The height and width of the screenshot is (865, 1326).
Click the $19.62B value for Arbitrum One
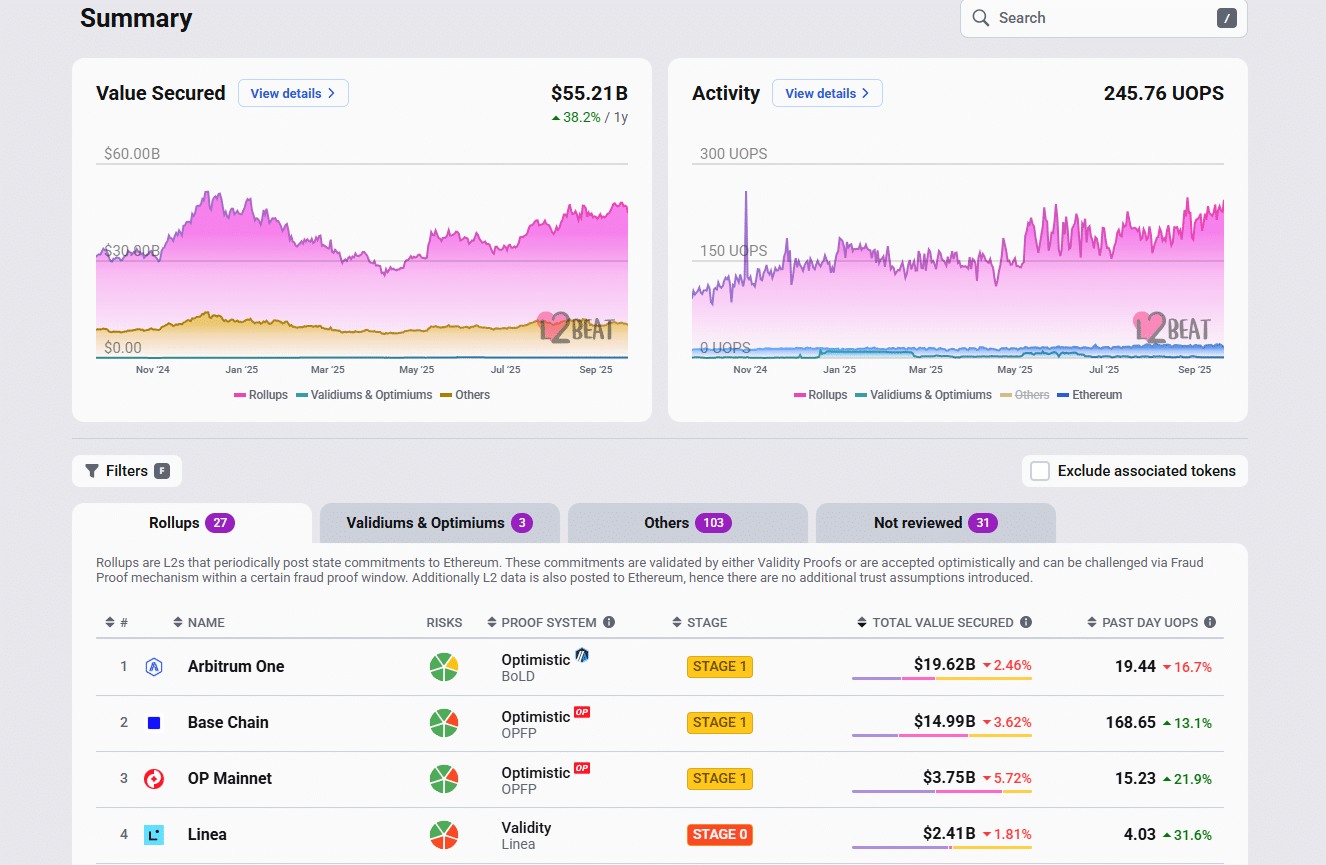coord(944,665)
